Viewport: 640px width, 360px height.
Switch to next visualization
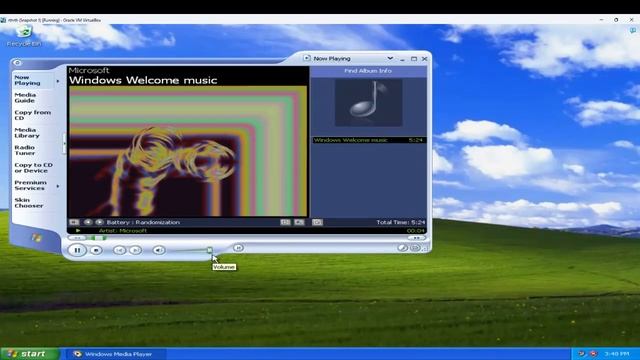point(99,222)
